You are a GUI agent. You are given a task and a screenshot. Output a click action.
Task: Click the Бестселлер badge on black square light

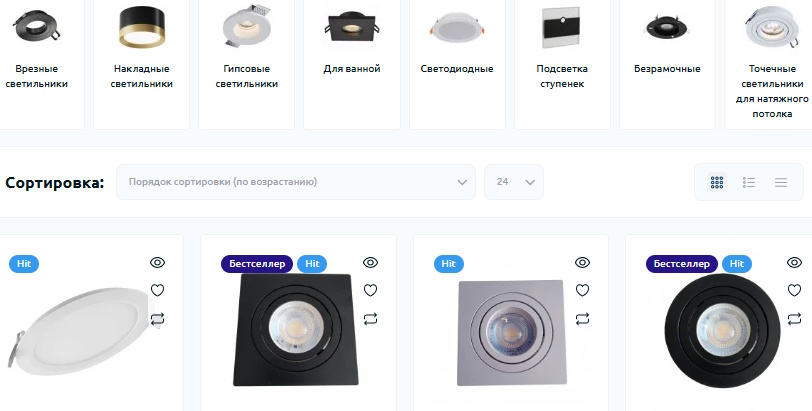257,264
